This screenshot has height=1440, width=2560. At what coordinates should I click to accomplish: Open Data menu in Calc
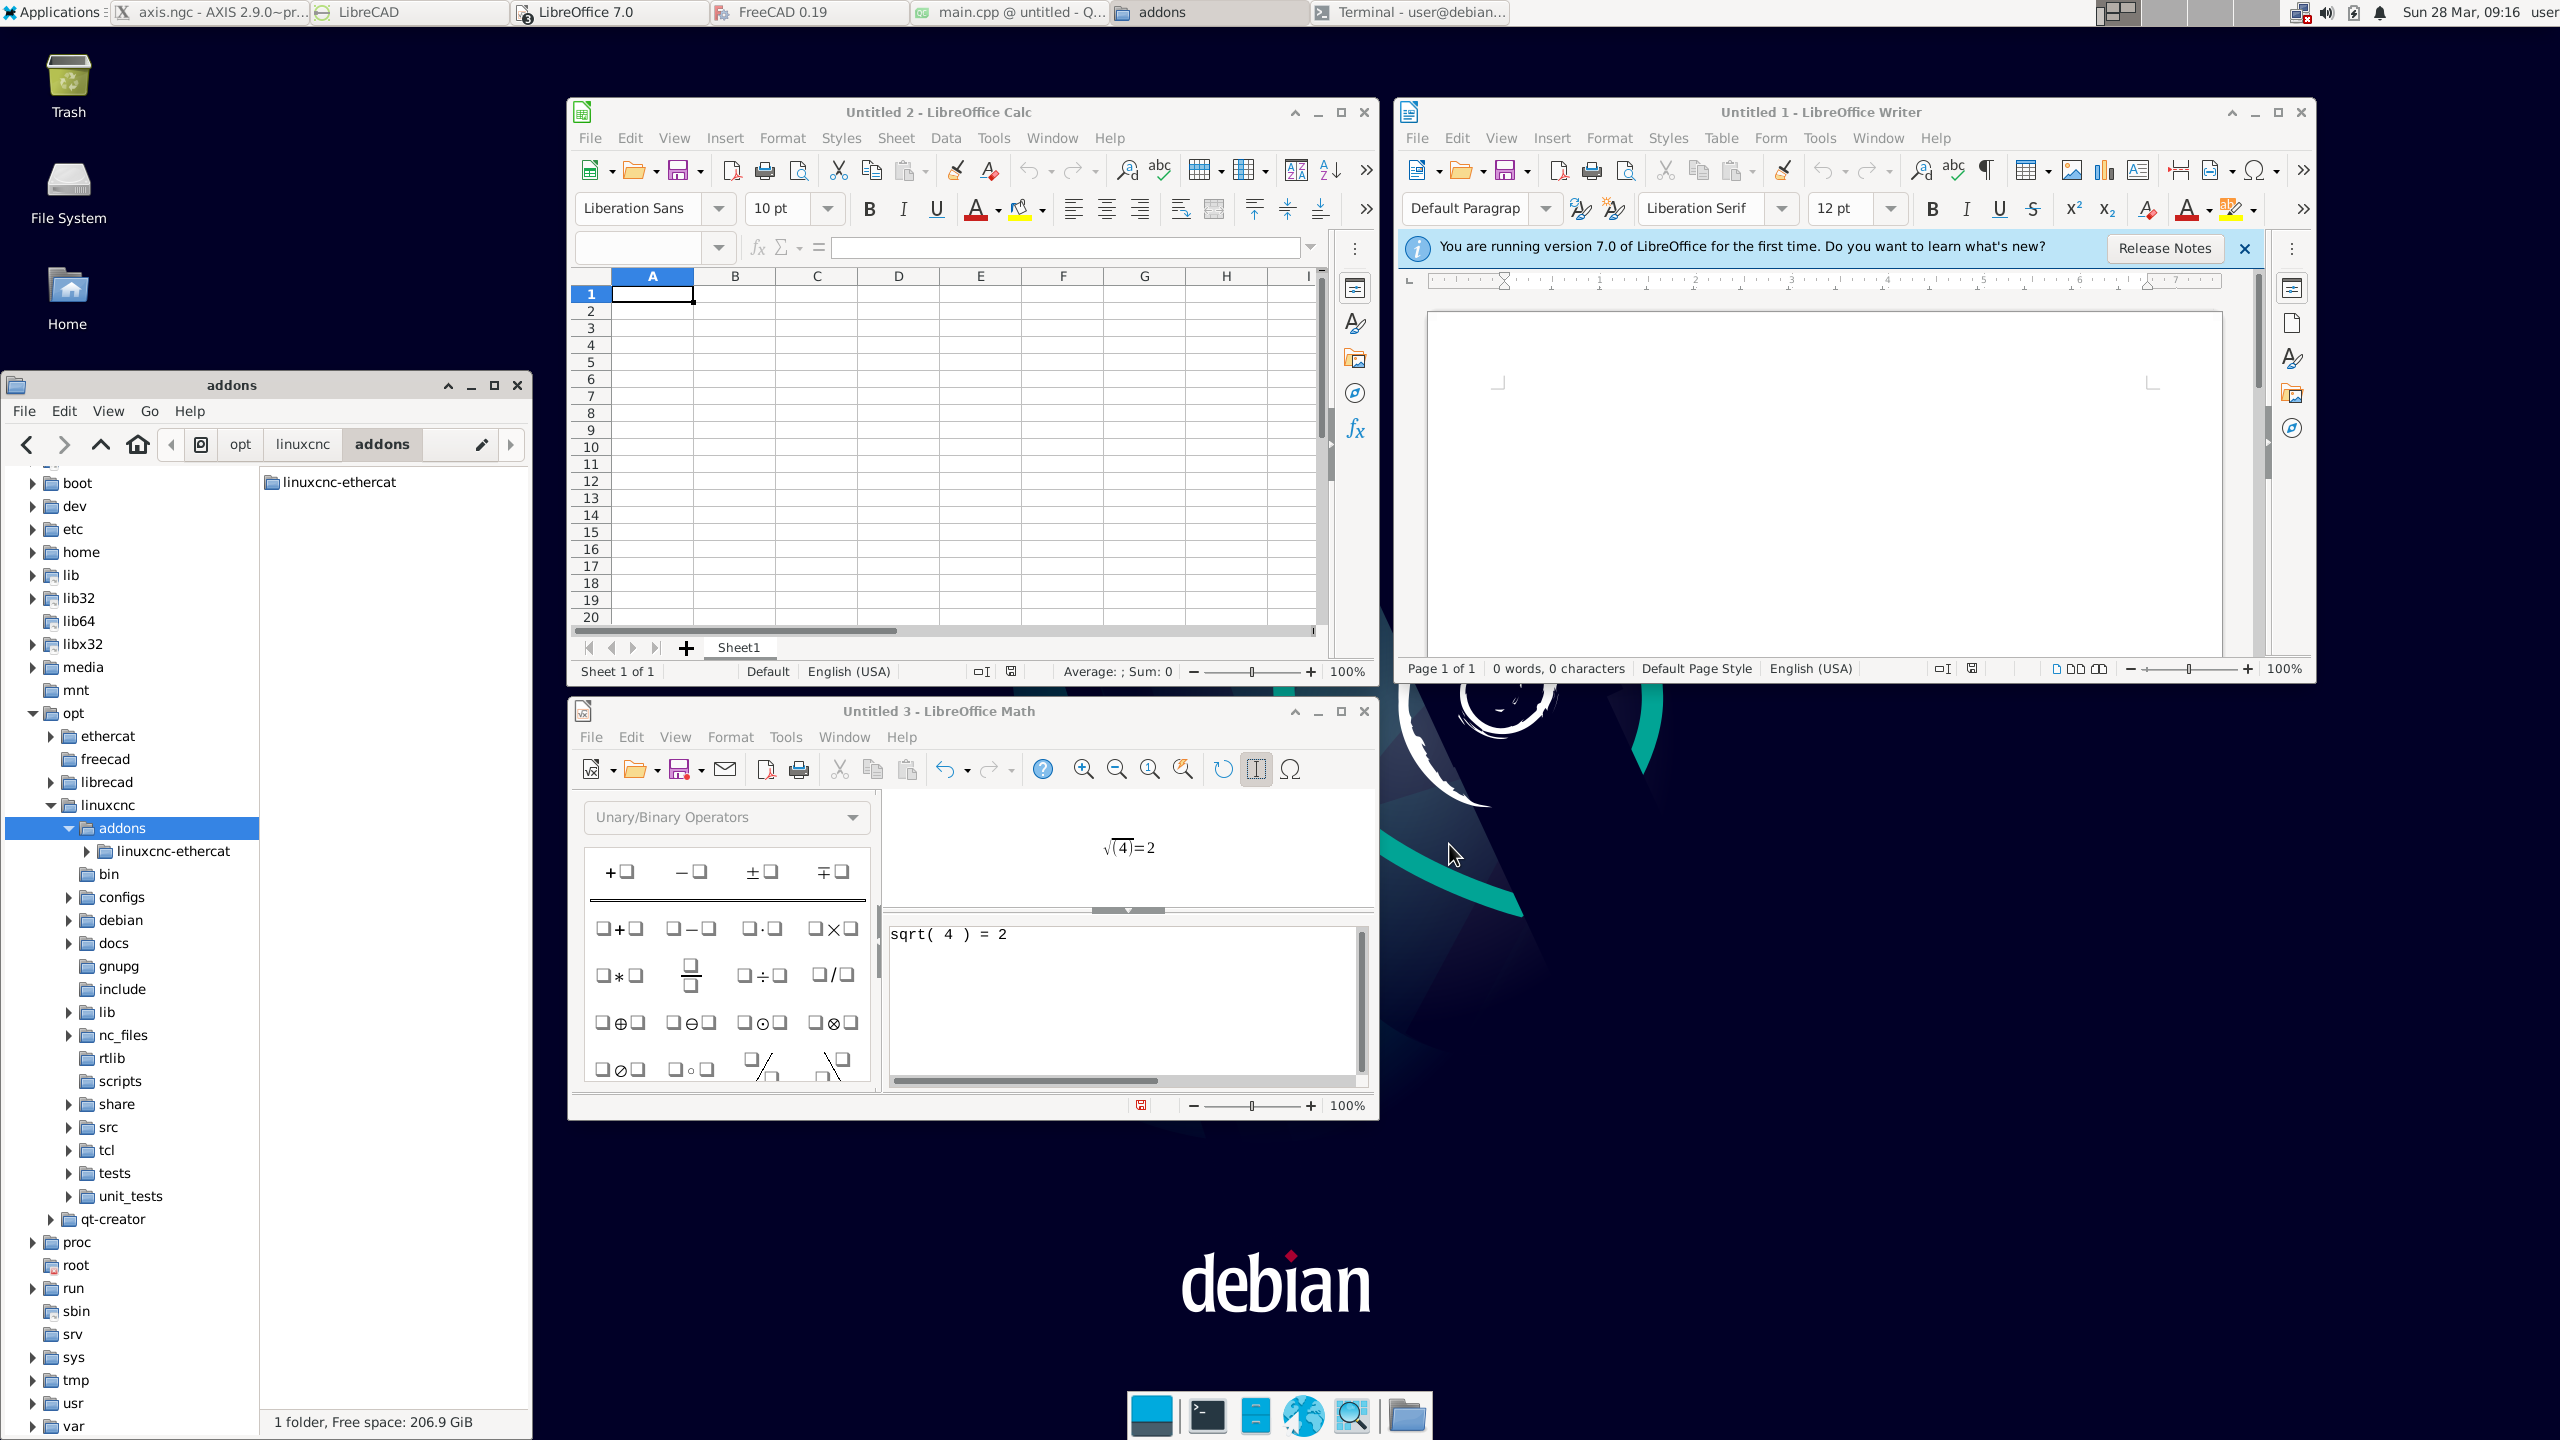pyautogui.click(x=946, y=138)
